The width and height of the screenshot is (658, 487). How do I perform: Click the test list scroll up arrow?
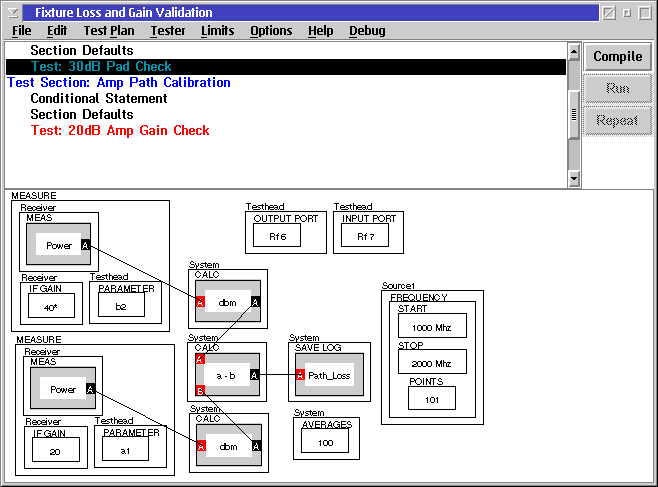[574, 52]
